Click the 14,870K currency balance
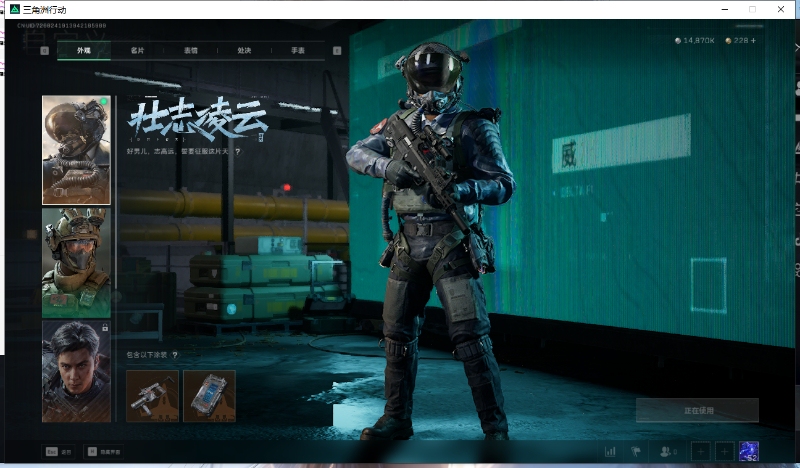 click(695, 40)
